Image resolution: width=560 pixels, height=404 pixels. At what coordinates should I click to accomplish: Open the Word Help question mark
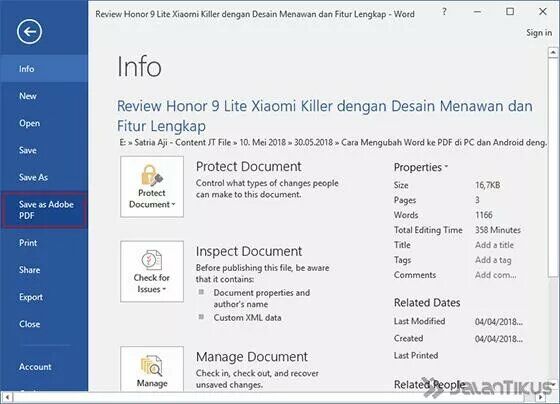click(444, 12)
